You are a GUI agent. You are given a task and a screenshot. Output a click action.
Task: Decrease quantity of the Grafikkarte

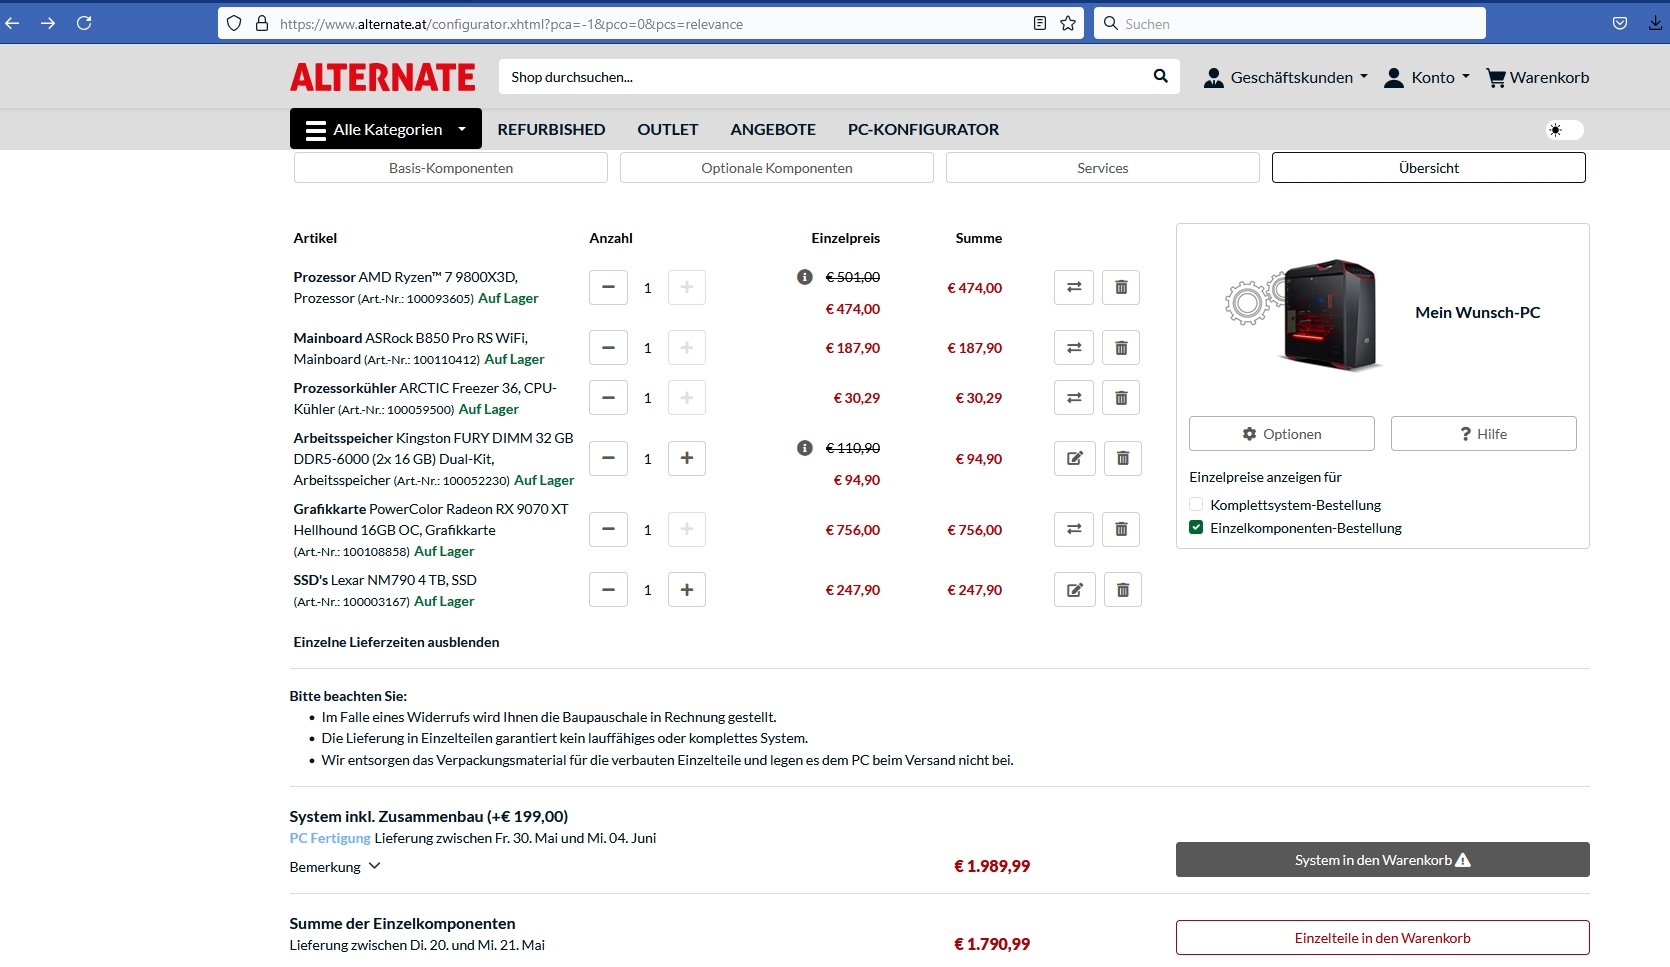click(x=608, y=530)
